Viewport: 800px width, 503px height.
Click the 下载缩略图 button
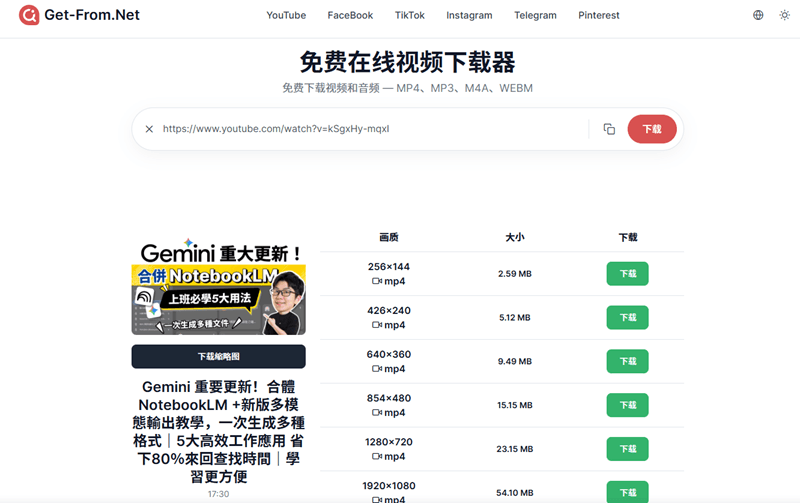(x=218, y=357)
